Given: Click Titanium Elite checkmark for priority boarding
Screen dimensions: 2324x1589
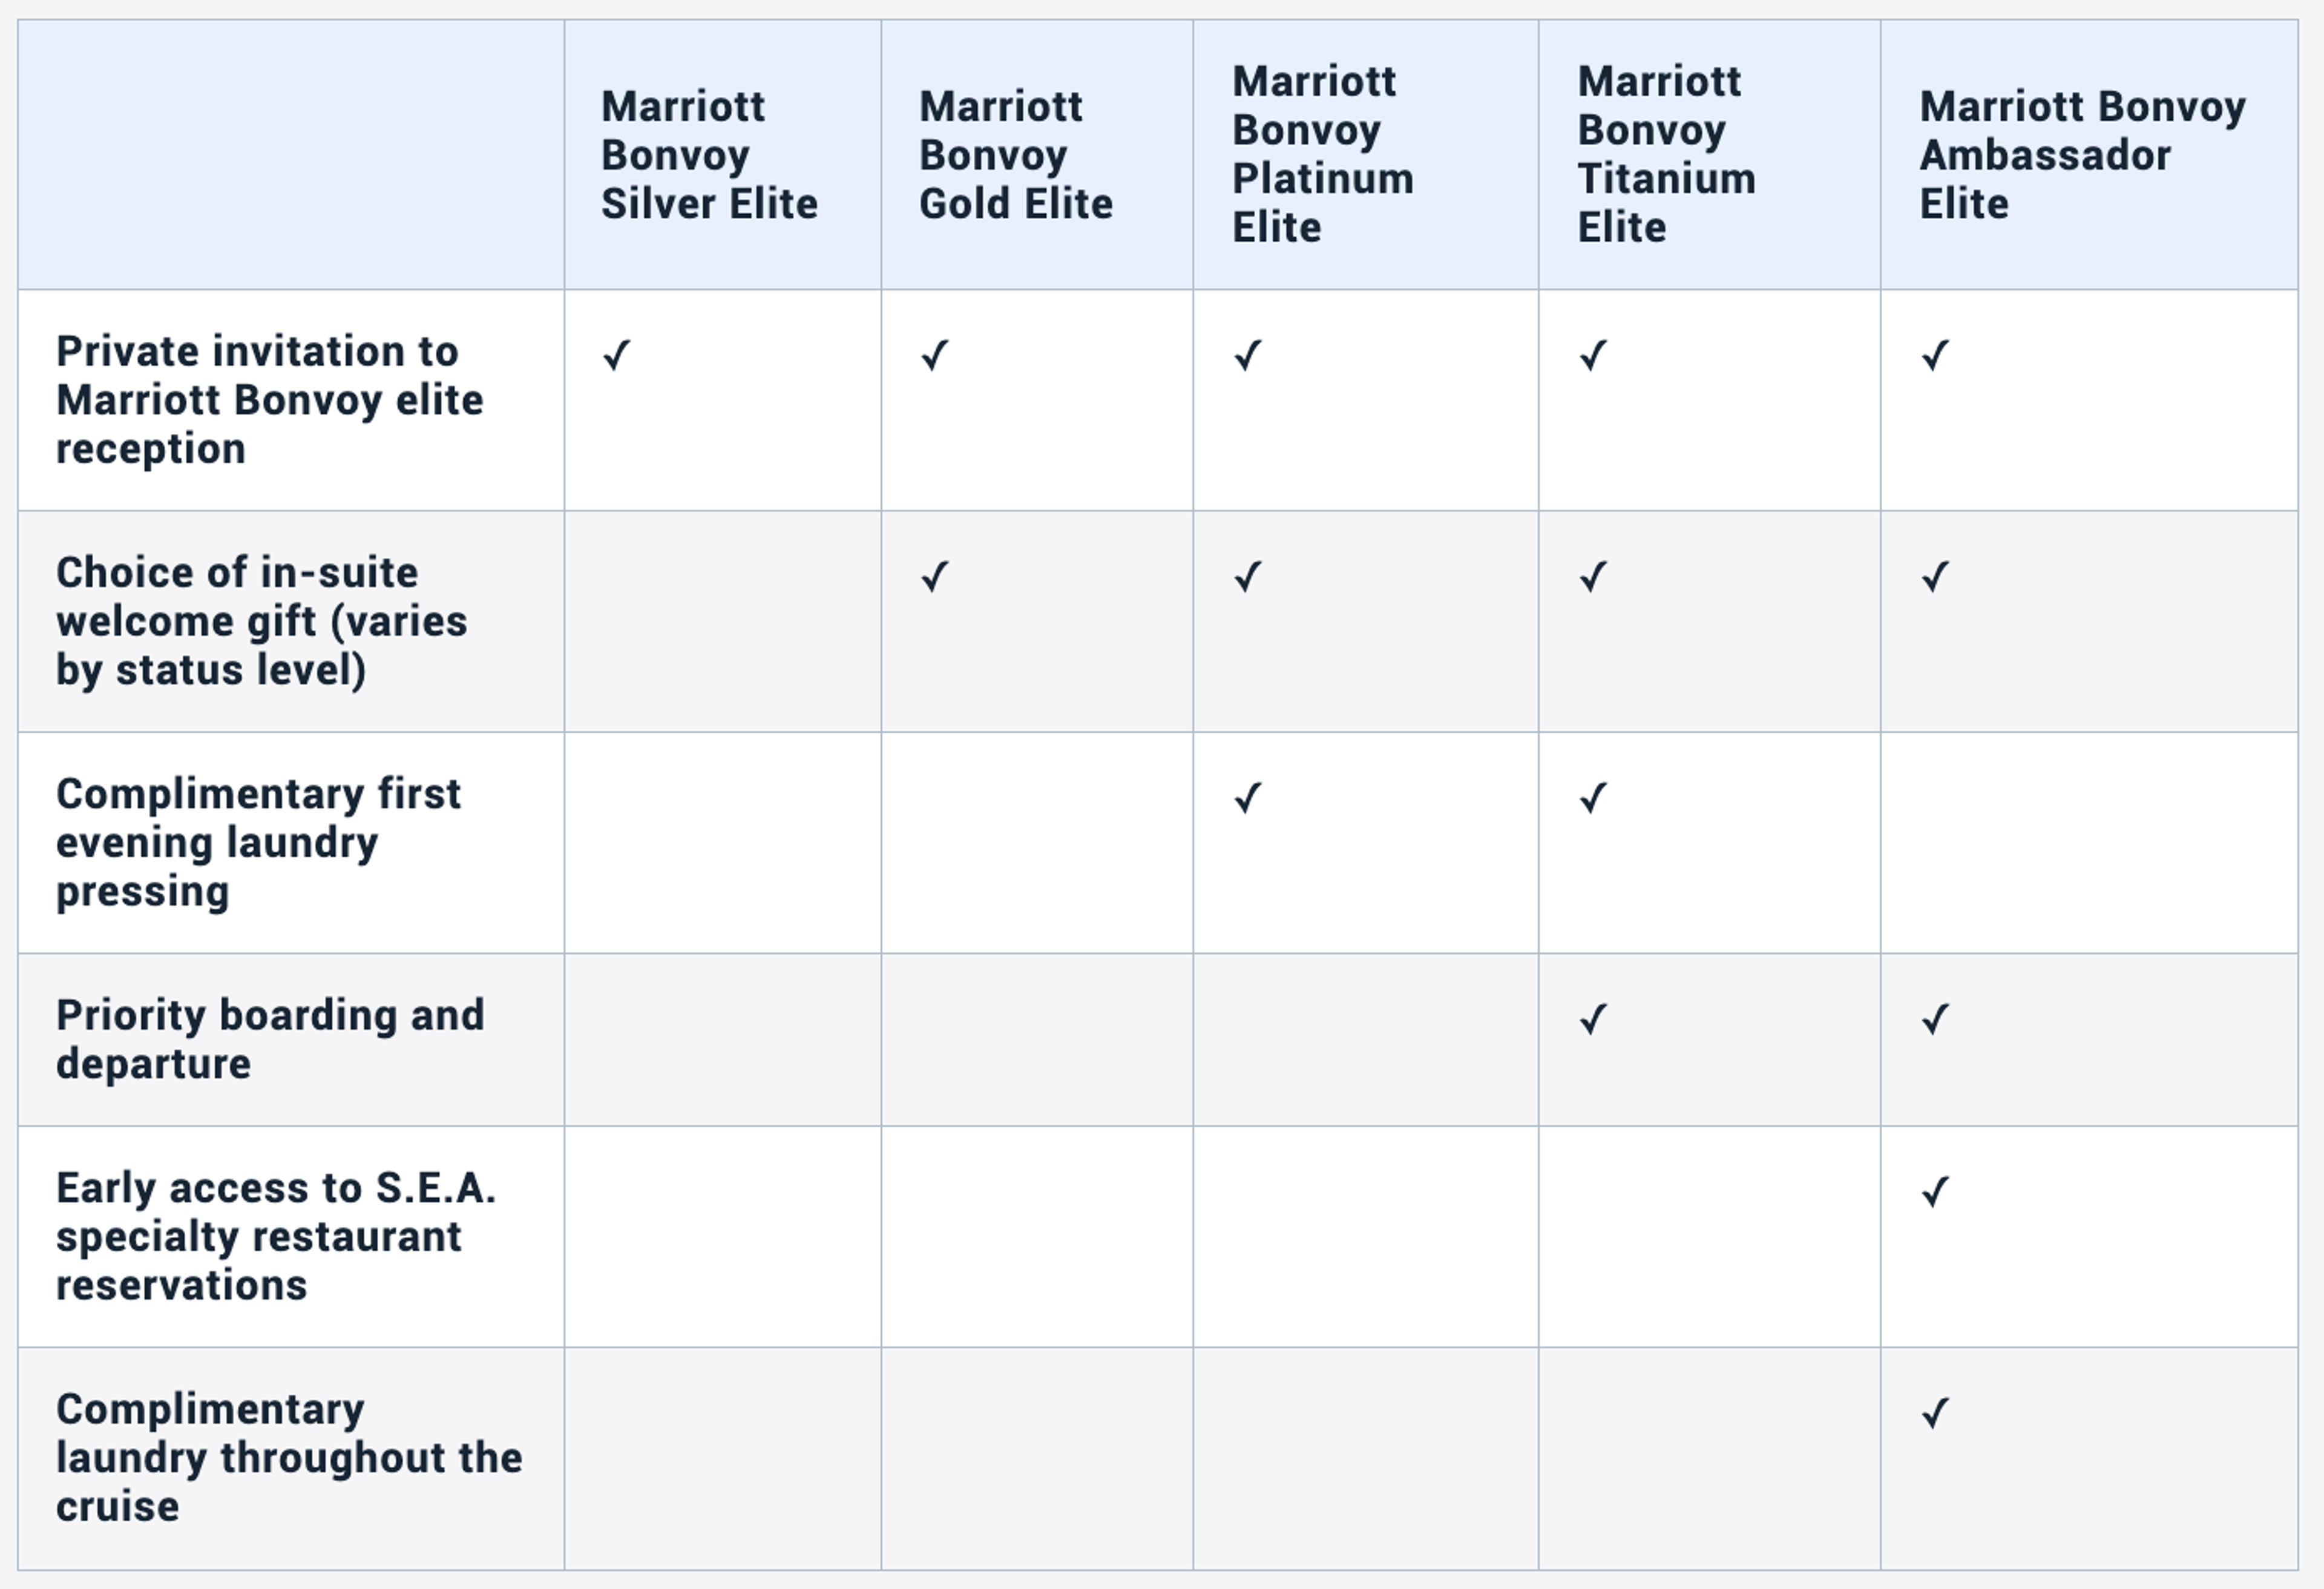Looking at the screenshot, I should pyautogui.click(x=1594, y=1018).
